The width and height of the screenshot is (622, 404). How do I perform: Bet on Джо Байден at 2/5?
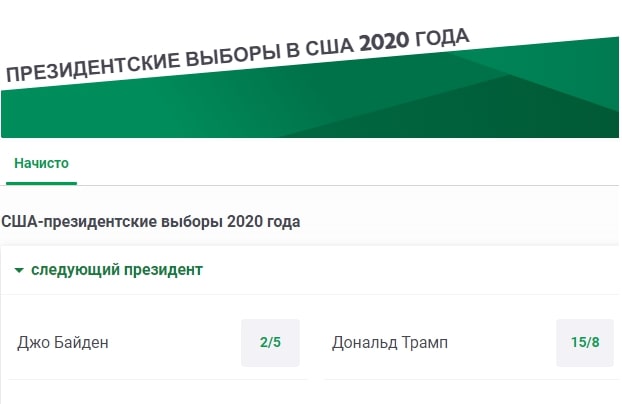[270, 343]
